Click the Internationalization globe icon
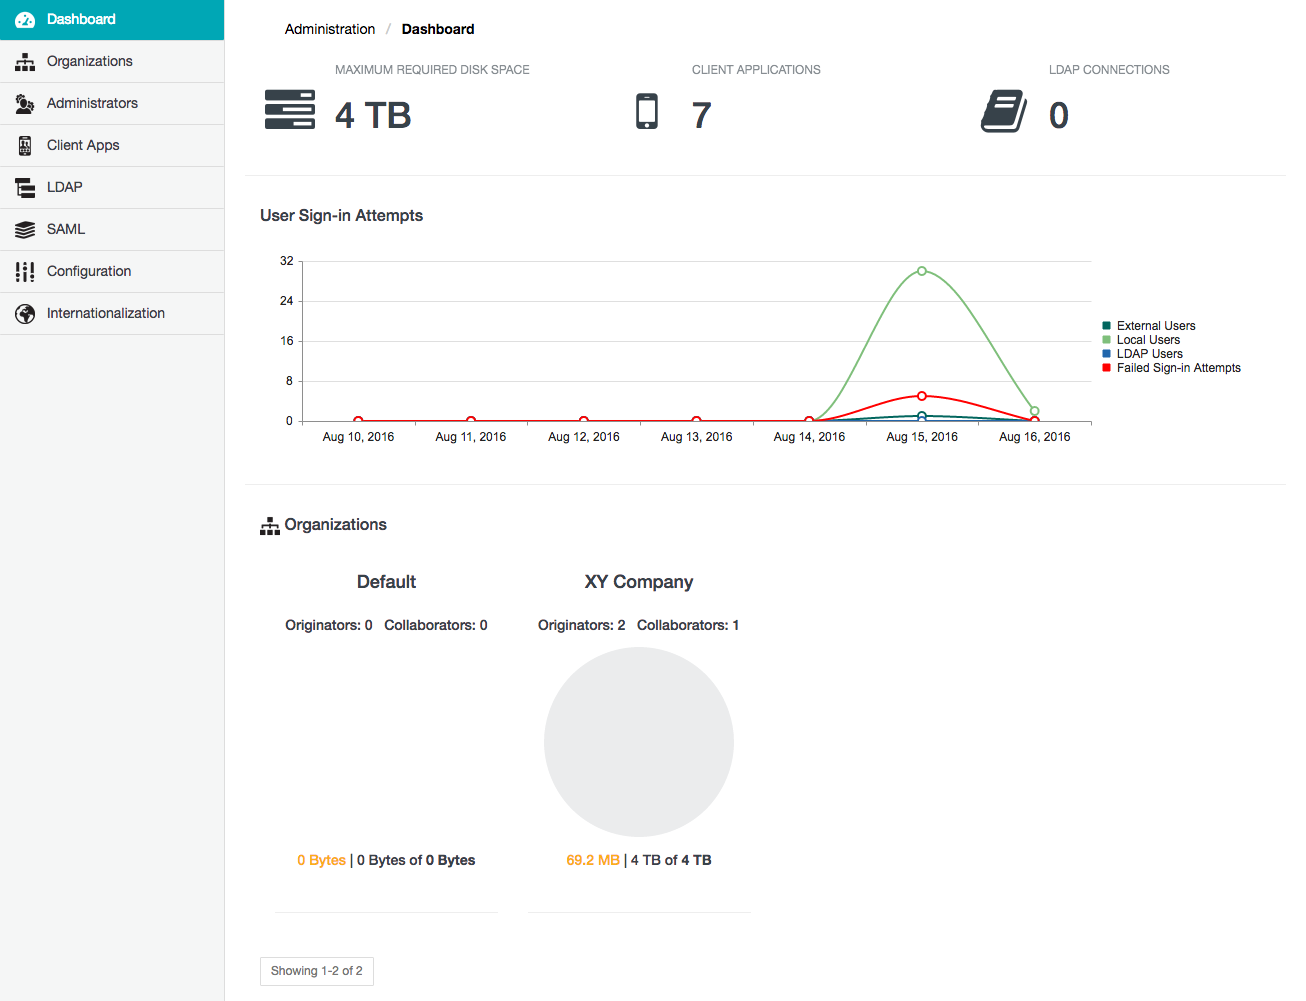This screenshot has width=1306, height=1001. coord(25,314)
